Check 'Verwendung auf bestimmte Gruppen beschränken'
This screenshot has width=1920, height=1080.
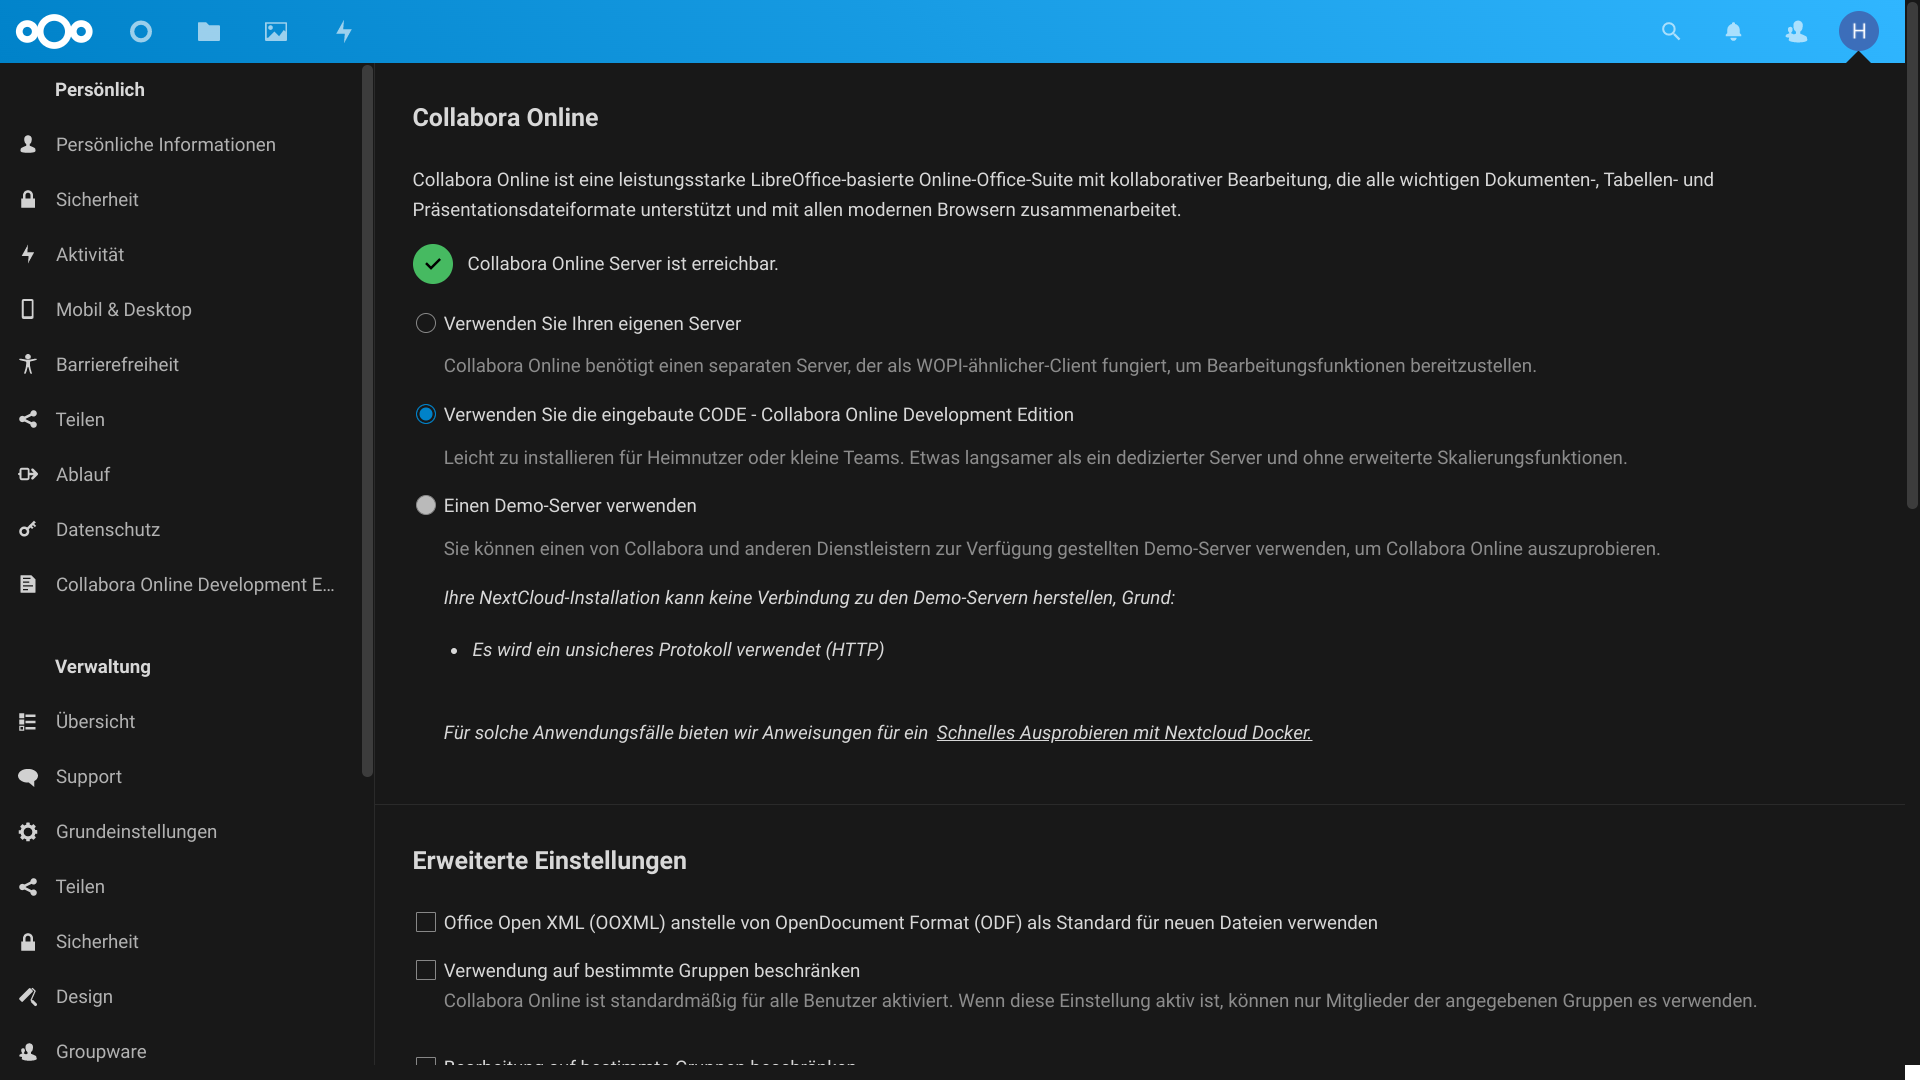[426, 970]
